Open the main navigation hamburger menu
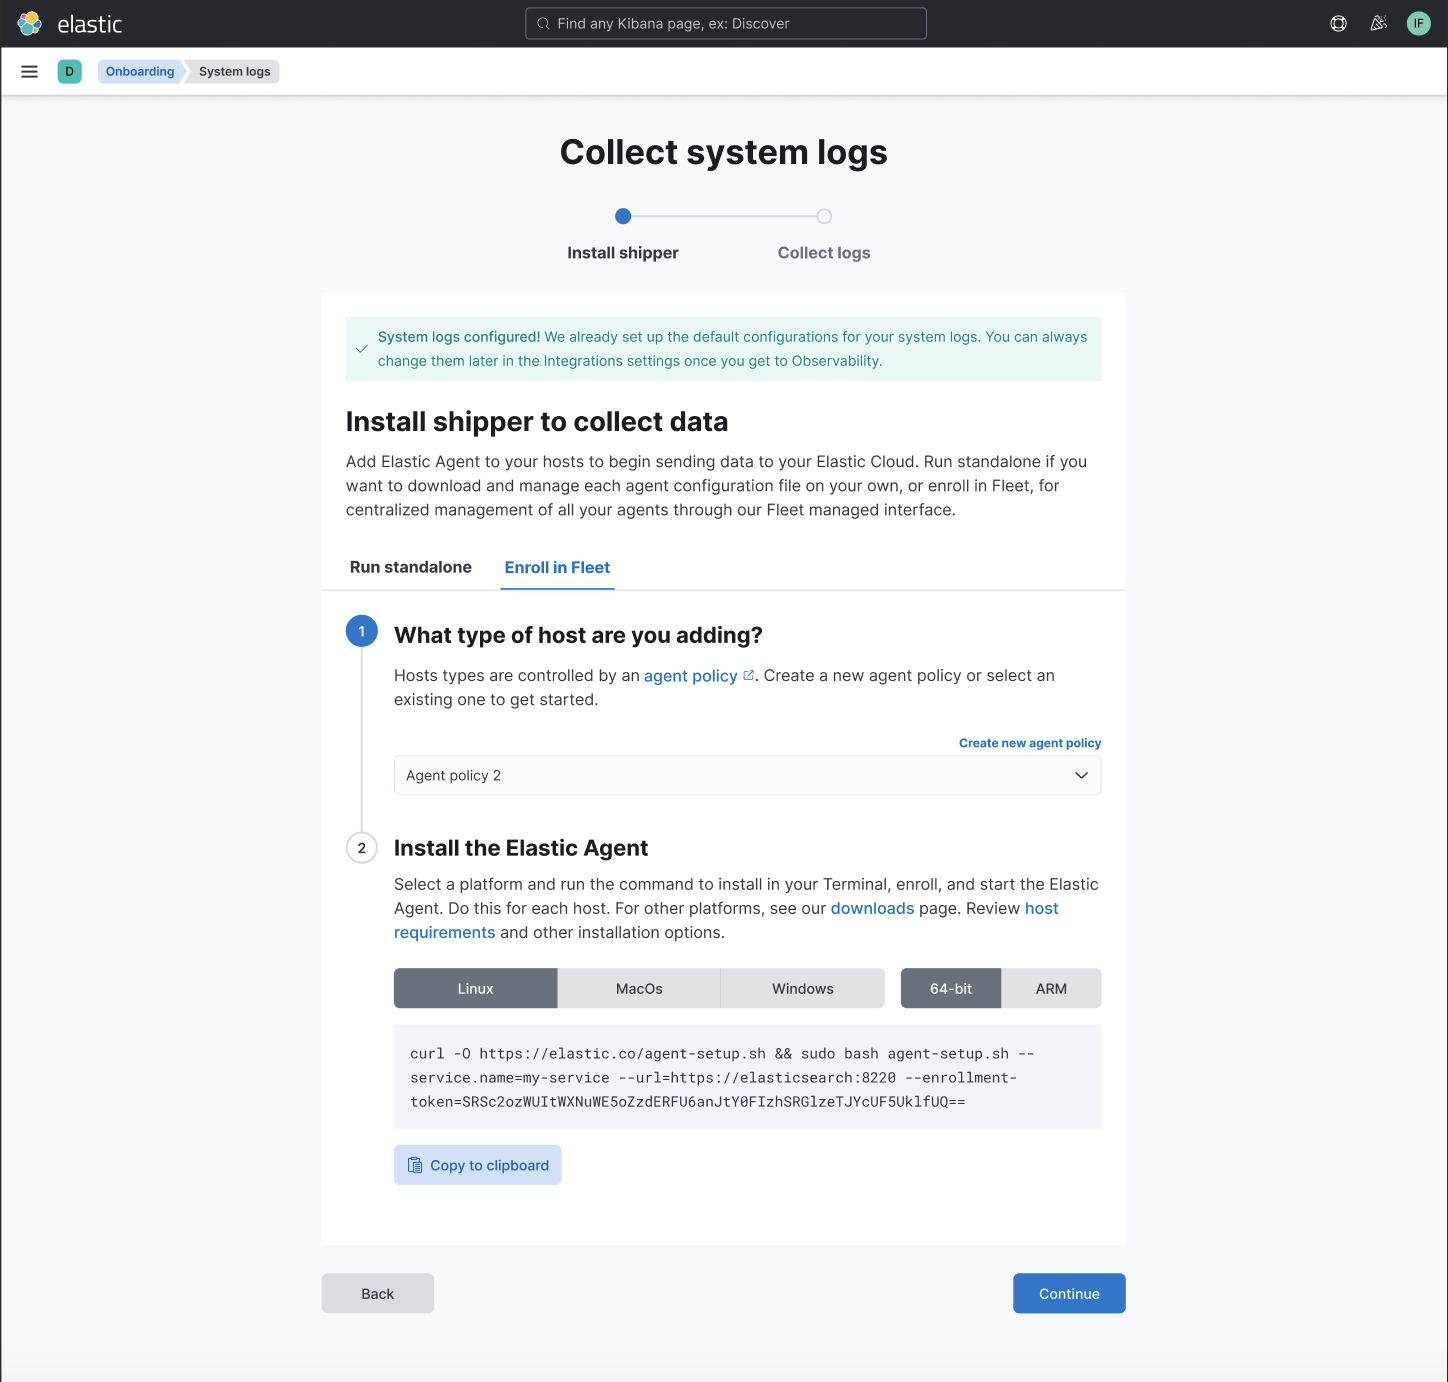 point(29,71)
